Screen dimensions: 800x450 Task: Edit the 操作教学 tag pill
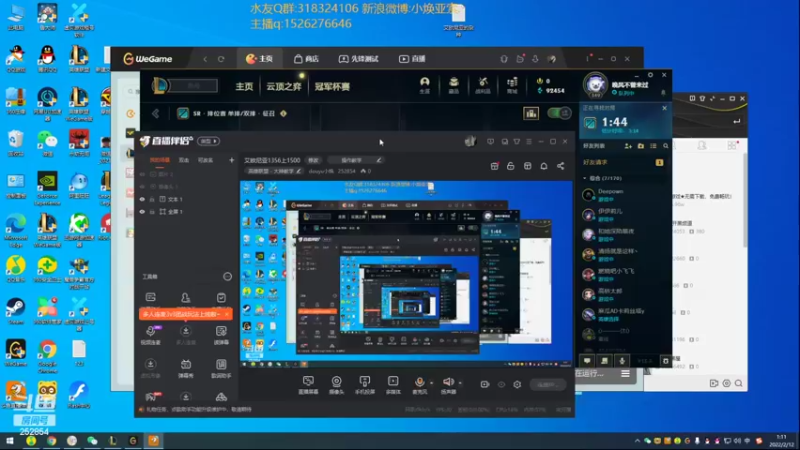355,160
